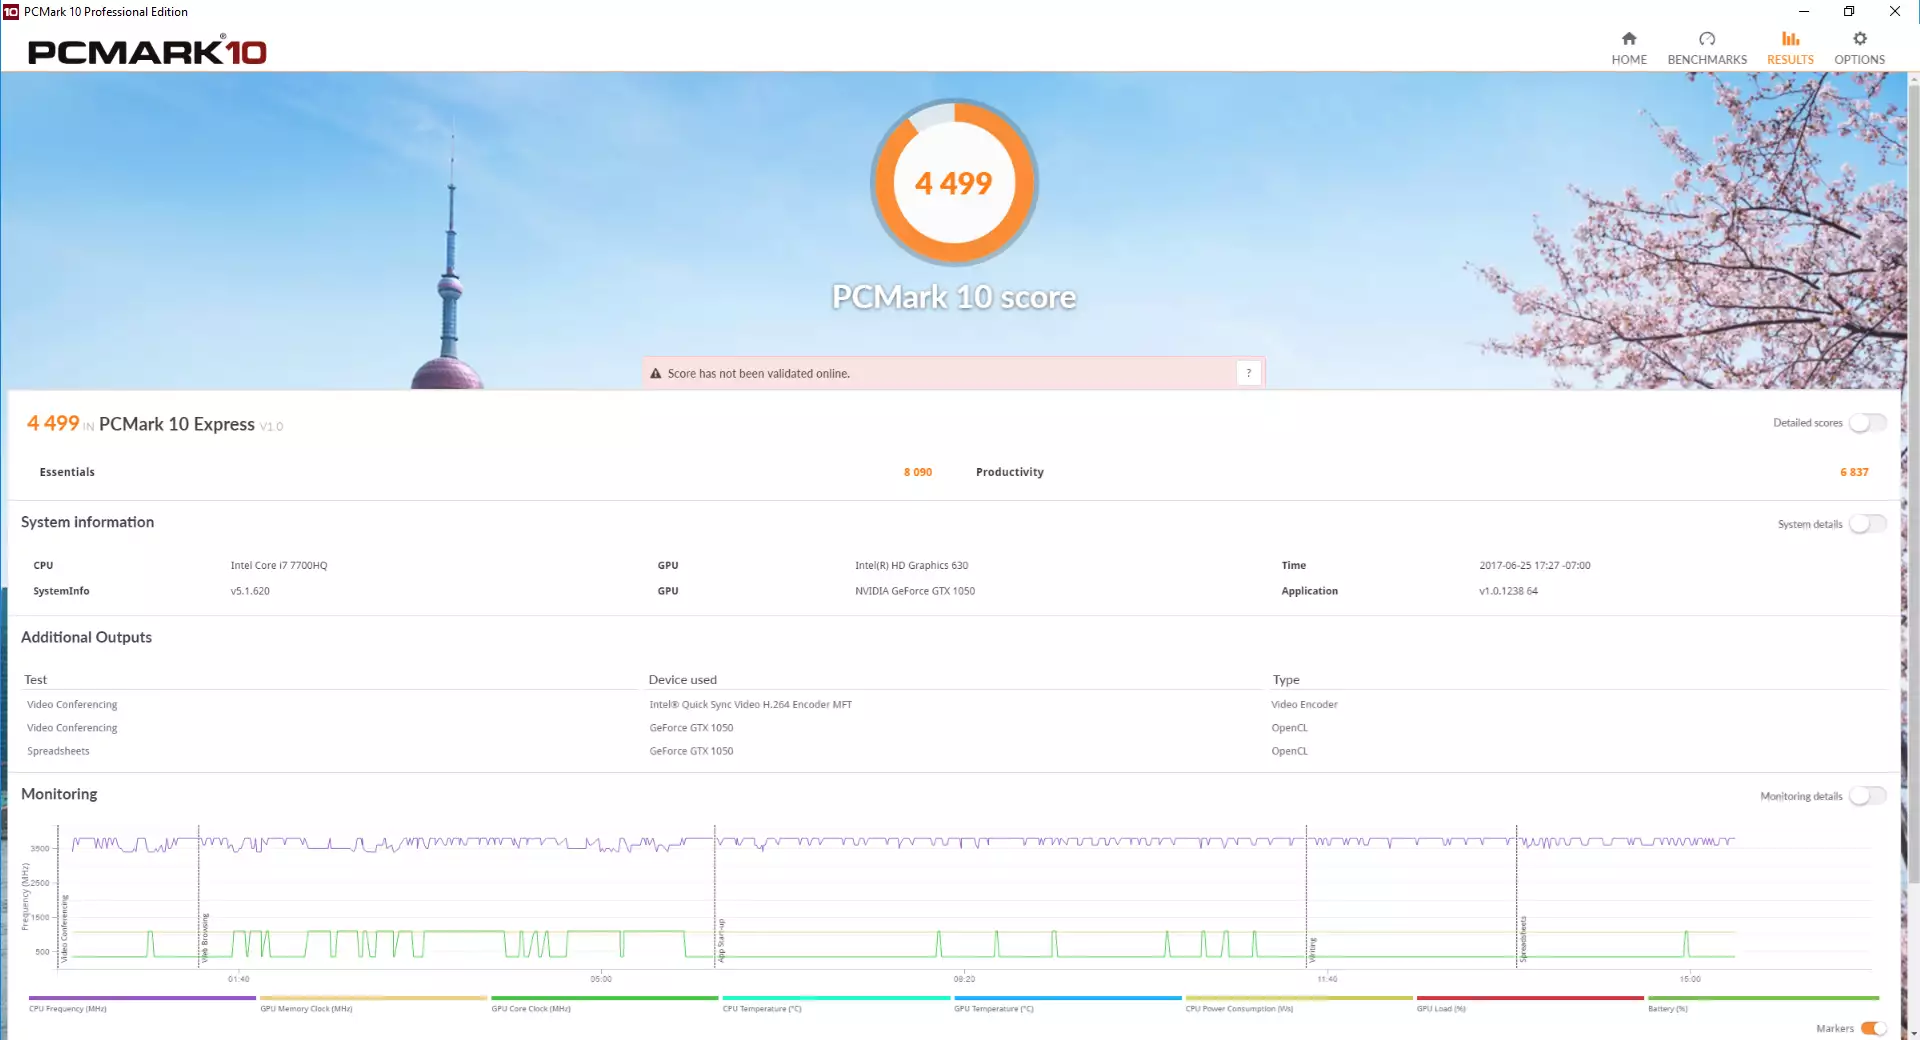Click Intel Core i7 7700HQ CPU value
The height and width of the screenshot is (1040, 1920).
click(279, 566)
